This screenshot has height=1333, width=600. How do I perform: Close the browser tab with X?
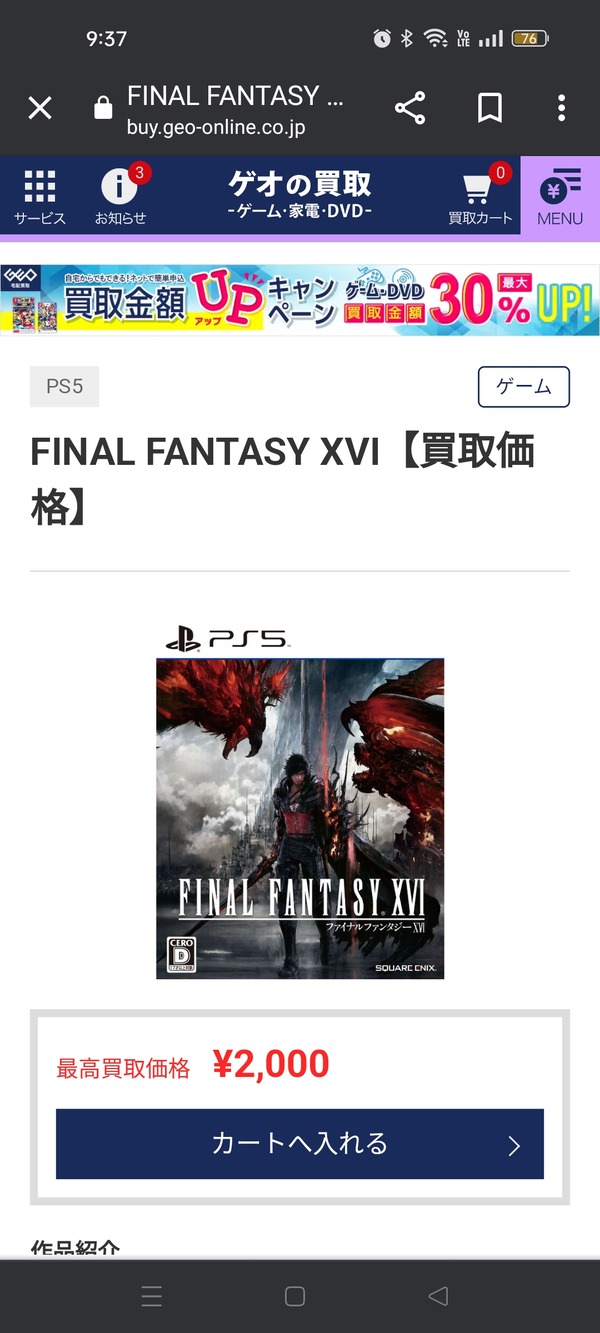[40, 108]
